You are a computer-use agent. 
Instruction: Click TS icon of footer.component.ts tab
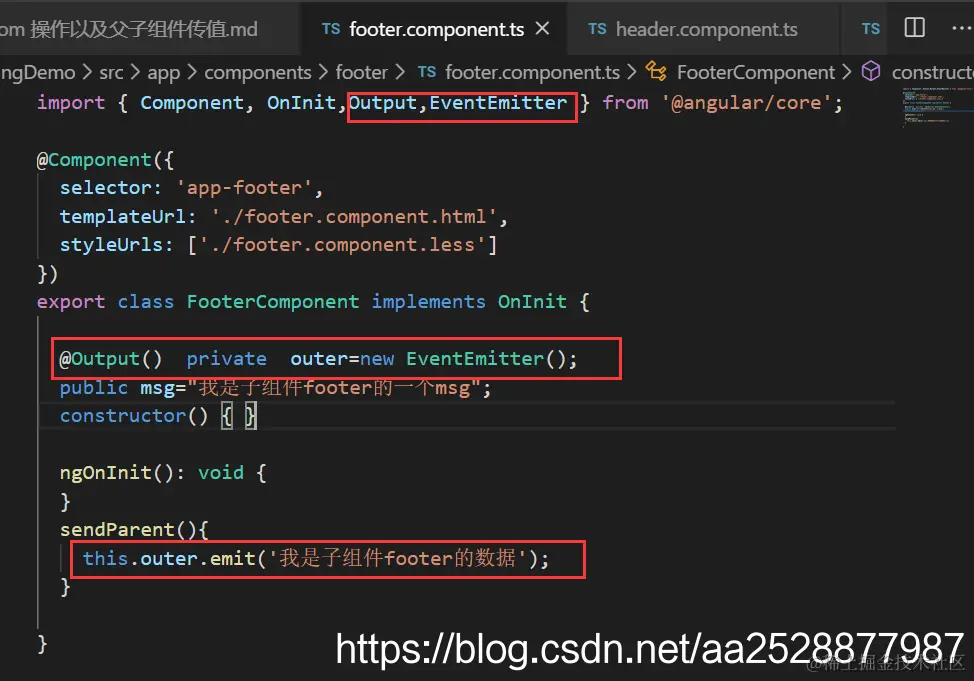point(331,29)
